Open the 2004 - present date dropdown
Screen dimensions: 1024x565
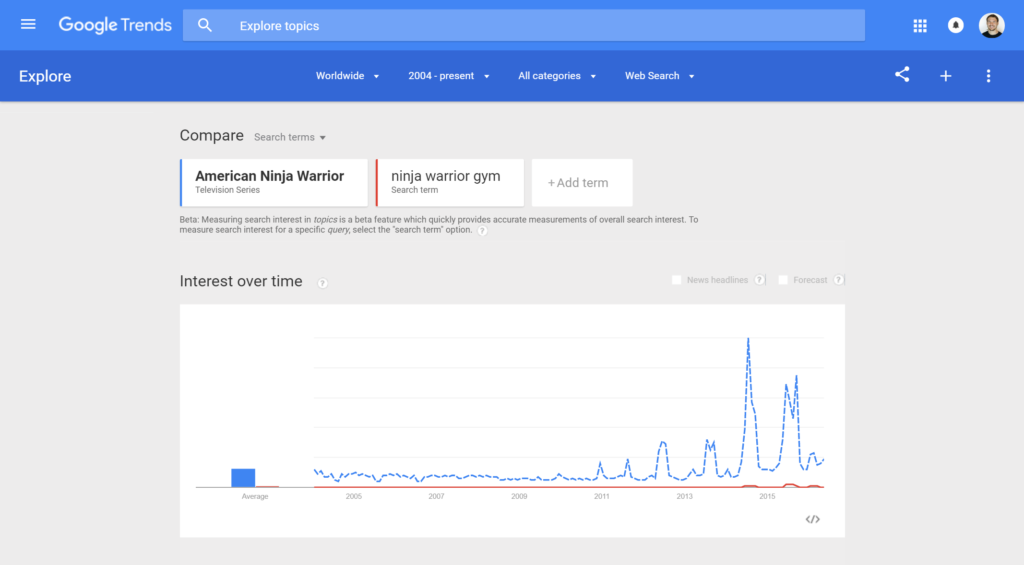click(449, 76)
